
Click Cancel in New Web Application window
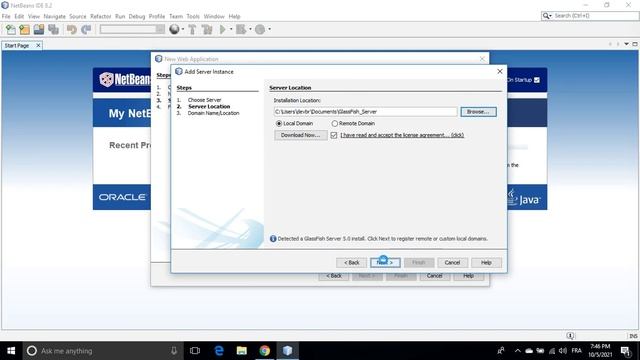point(434,276)
